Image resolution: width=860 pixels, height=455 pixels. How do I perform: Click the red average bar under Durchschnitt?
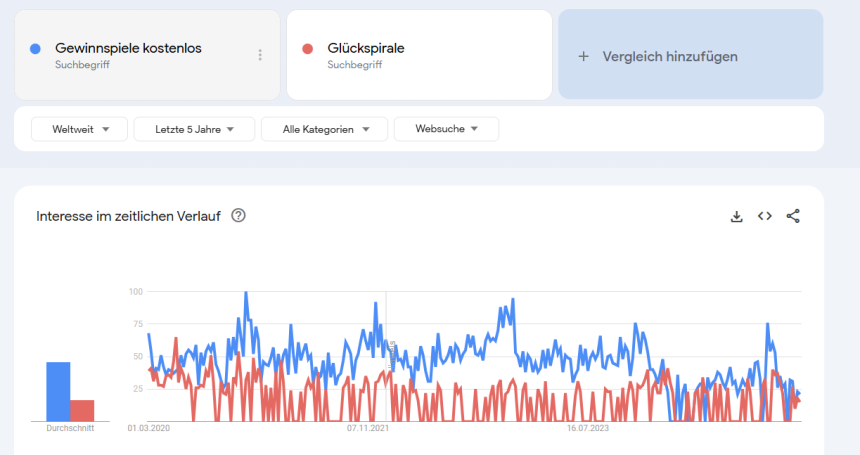point(82,410)
